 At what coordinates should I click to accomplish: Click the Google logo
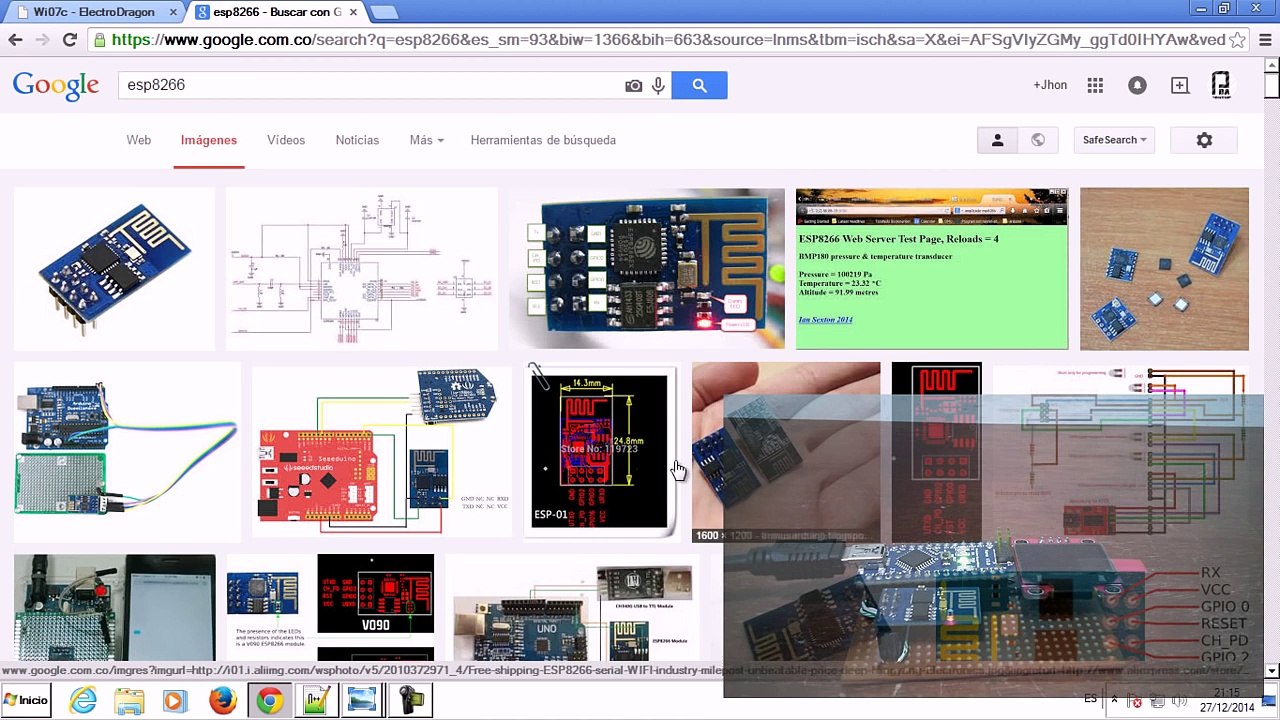(56, 86)
